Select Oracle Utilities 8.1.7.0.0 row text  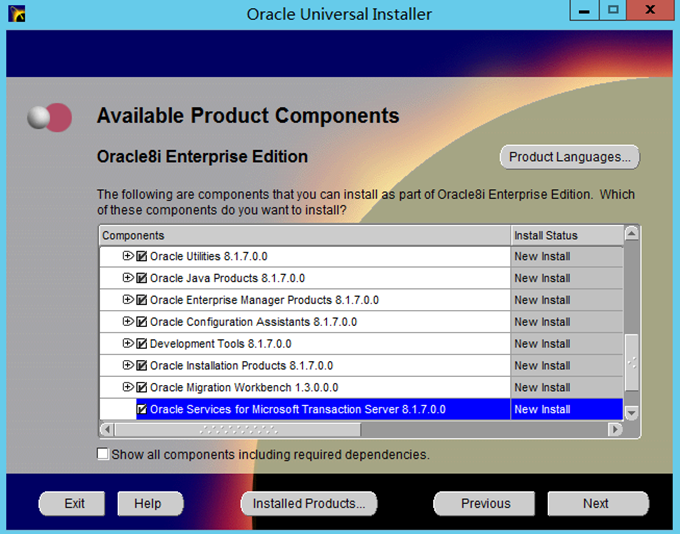pyautogui.click(x=209, y=256)
